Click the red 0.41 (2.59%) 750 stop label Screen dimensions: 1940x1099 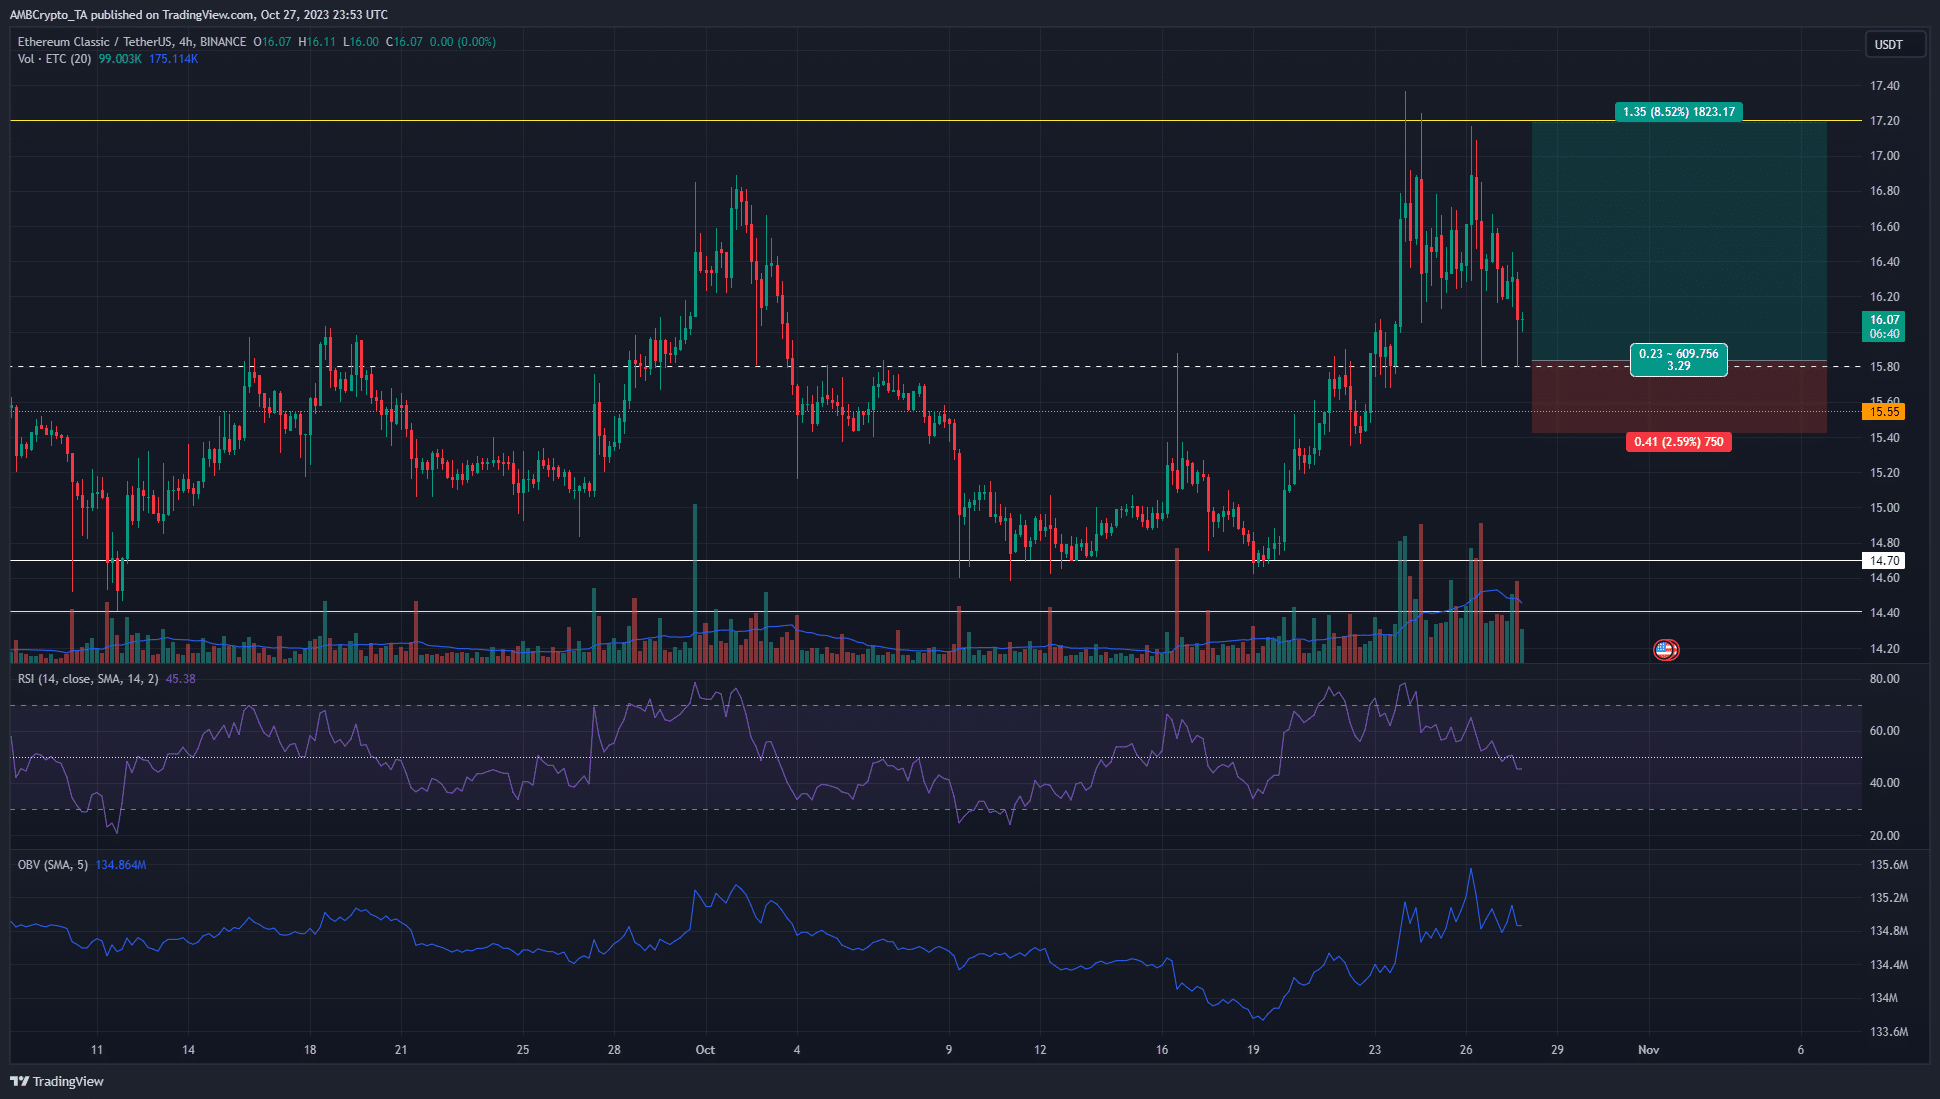pyautogui.click(x=1678, y=442)
